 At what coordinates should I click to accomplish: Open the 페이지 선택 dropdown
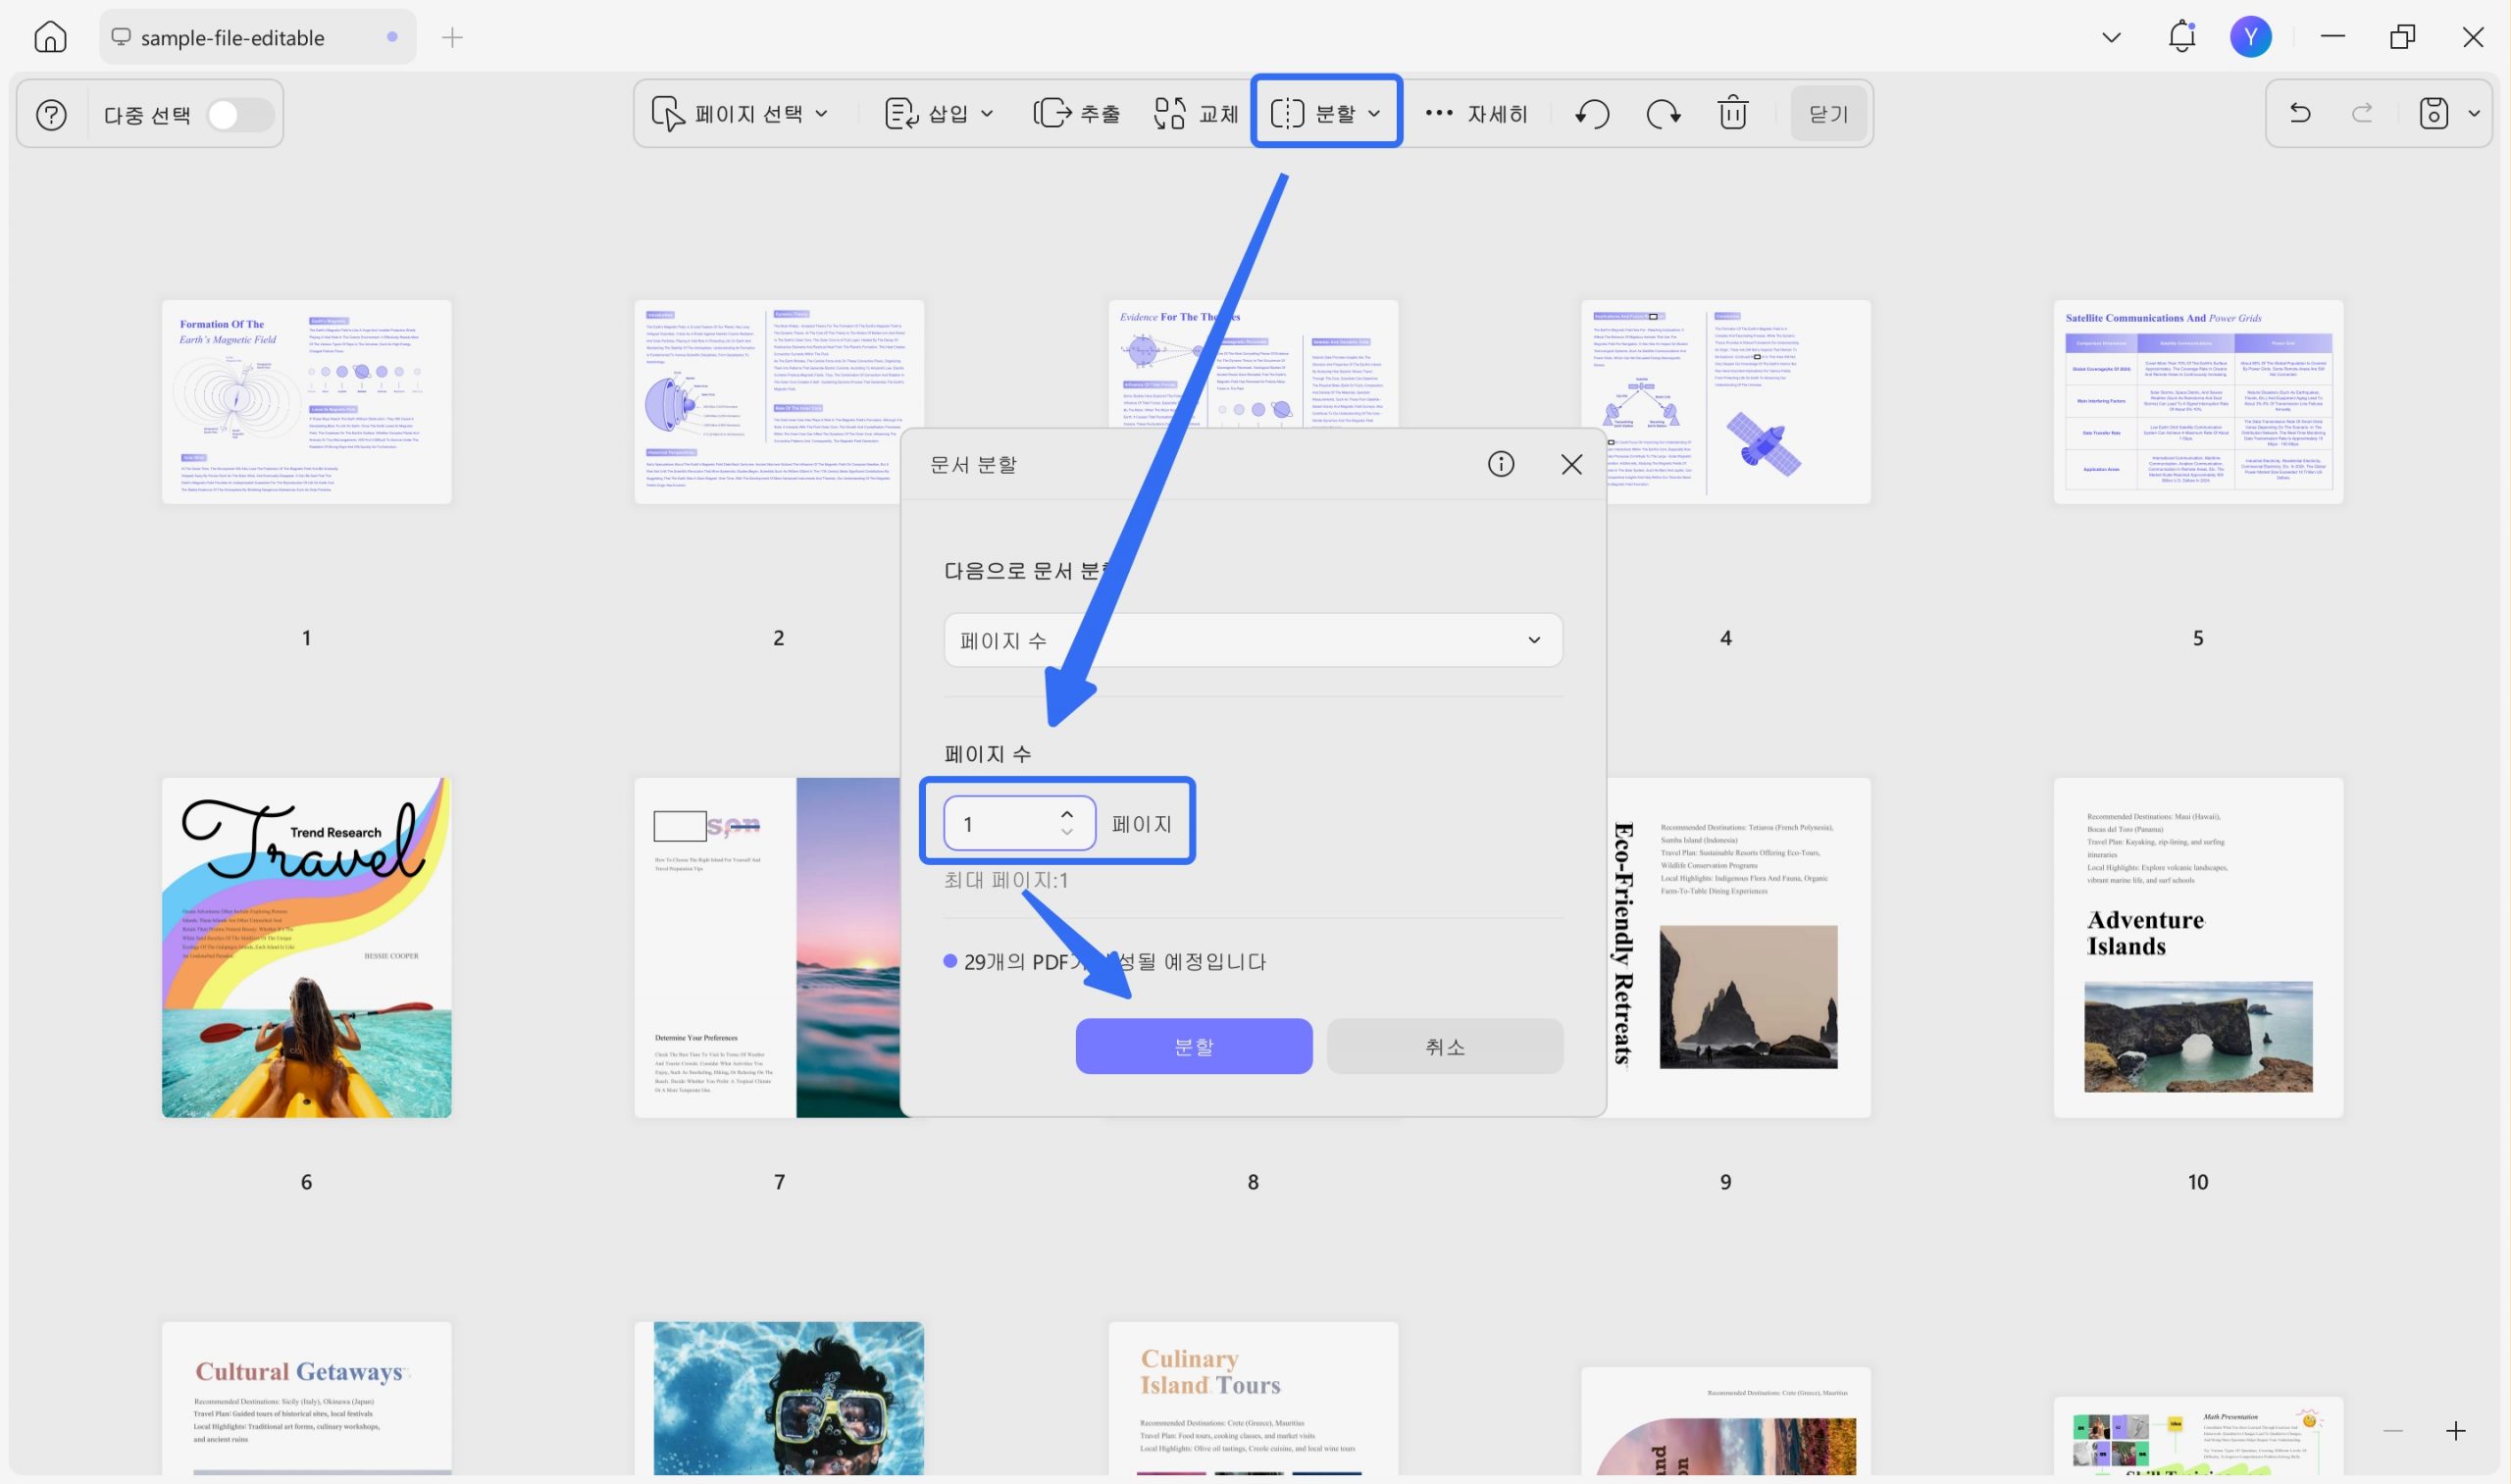[x=741, y=113]
